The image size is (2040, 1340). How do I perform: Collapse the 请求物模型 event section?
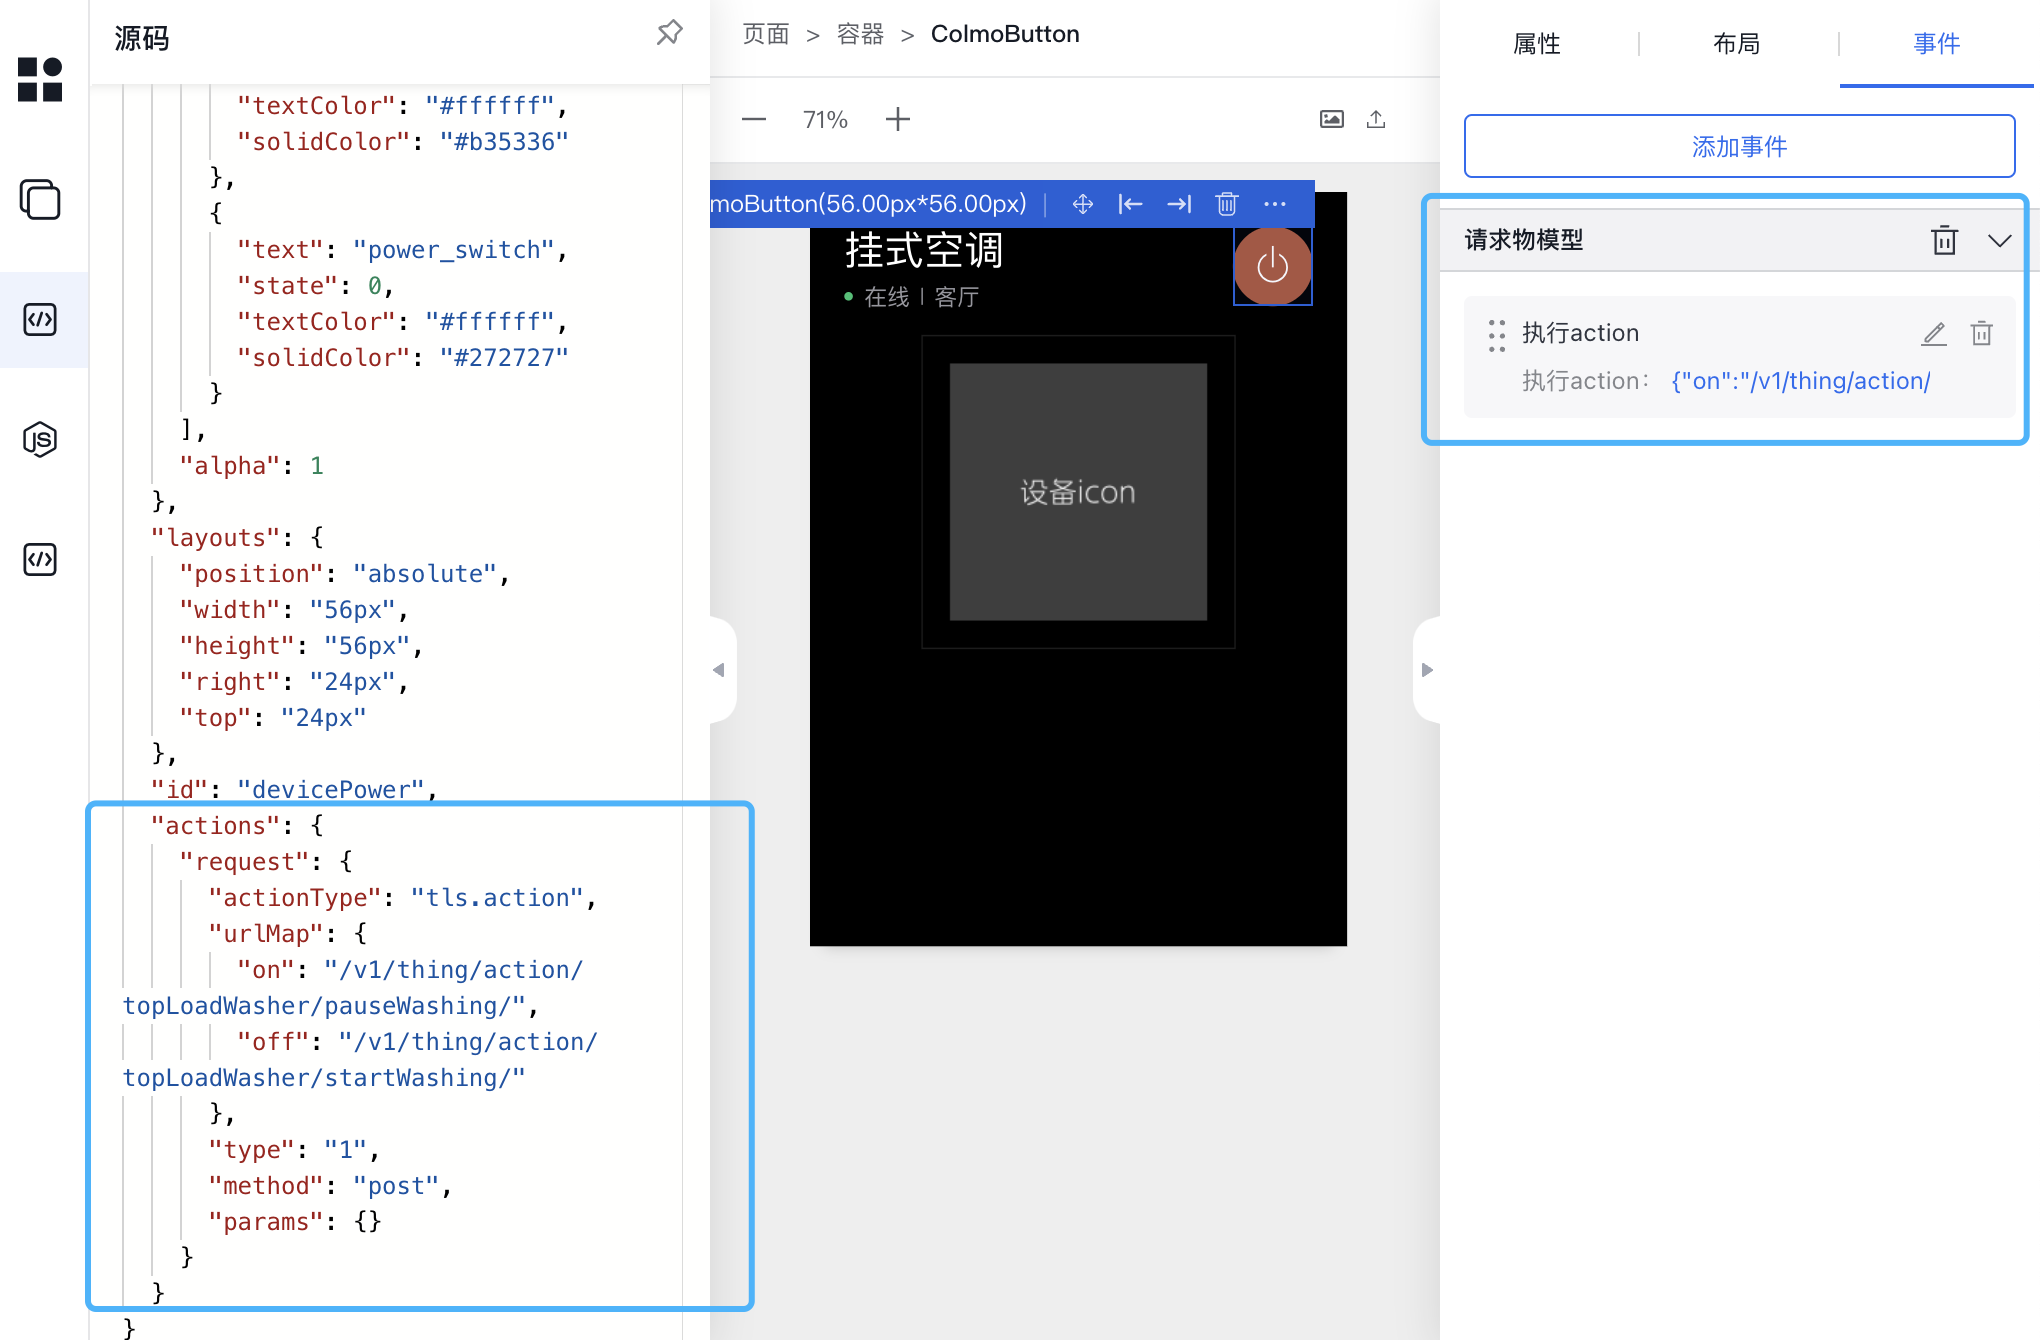[2000, 241]
